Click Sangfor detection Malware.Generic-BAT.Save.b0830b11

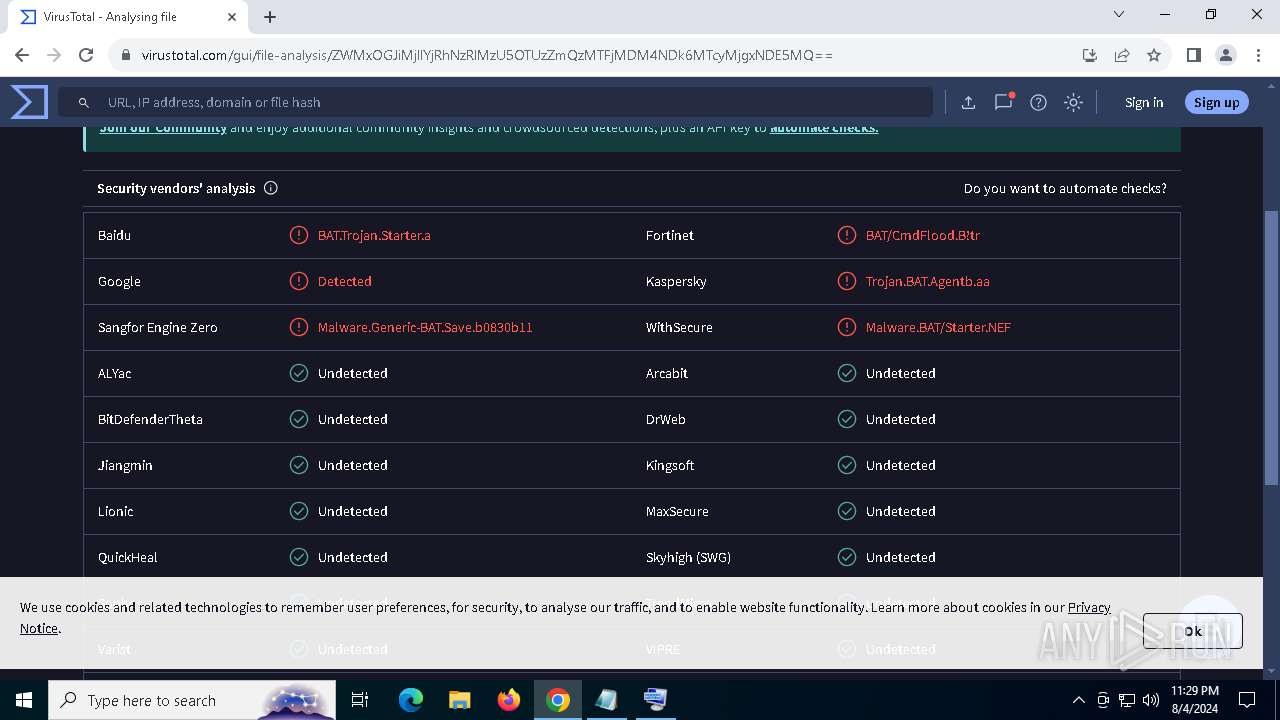coord(425,327)
